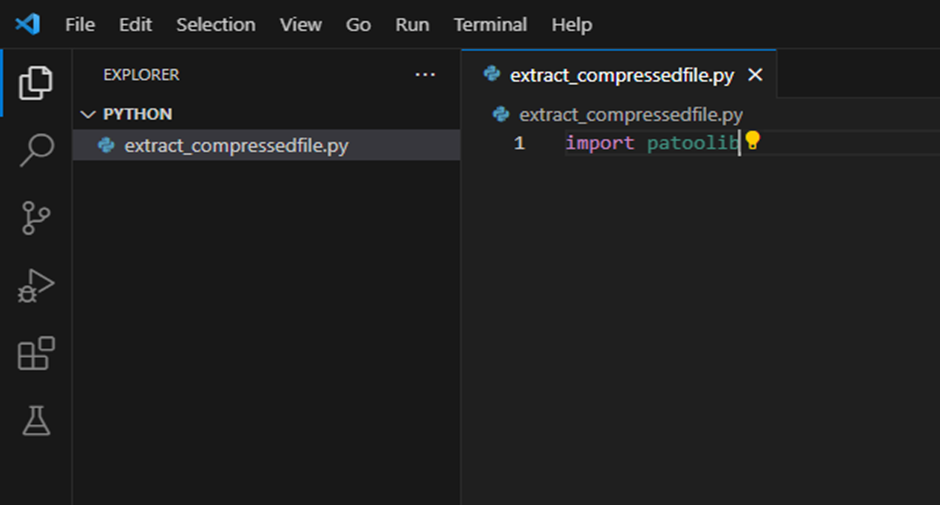Screen dimensions: 940x505
Task: Collapse the PYTHON folder section
Action: point(88,114)
